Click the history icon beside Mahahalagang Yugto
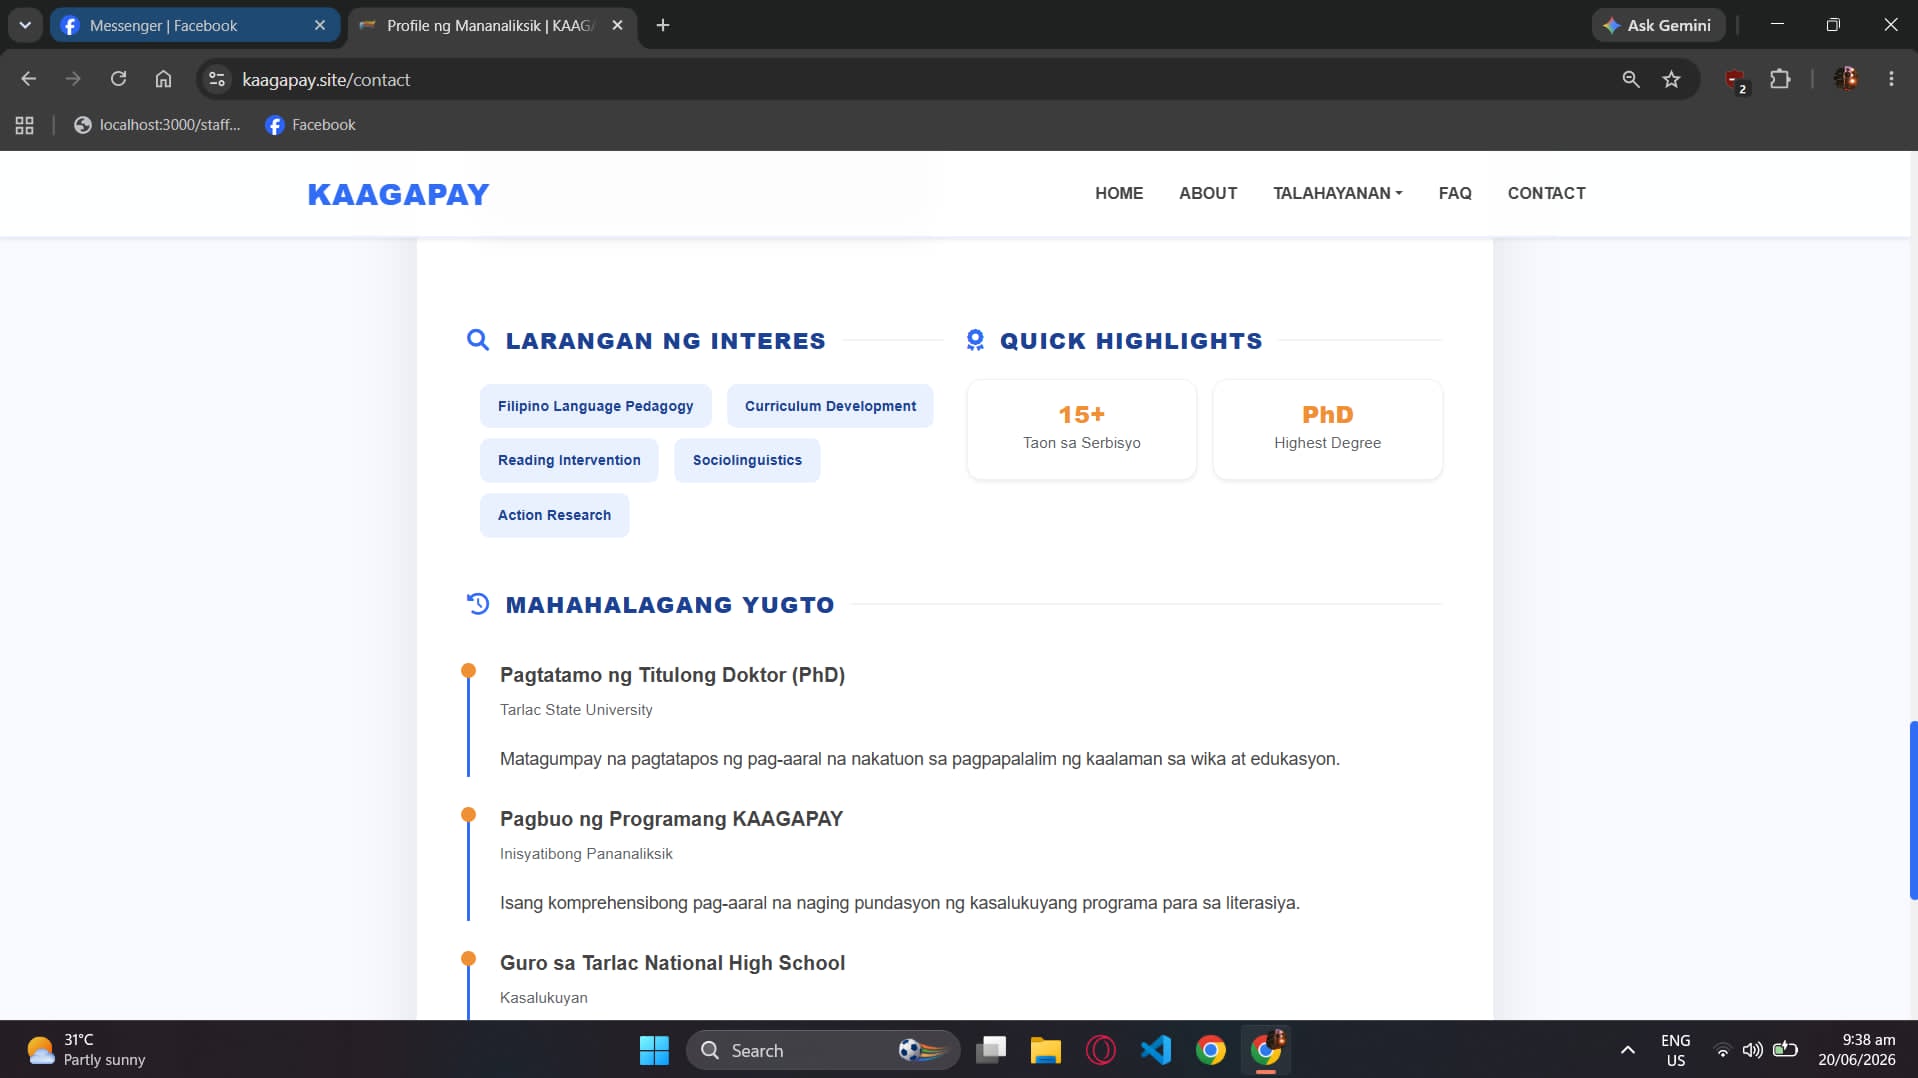 (478, 604)
